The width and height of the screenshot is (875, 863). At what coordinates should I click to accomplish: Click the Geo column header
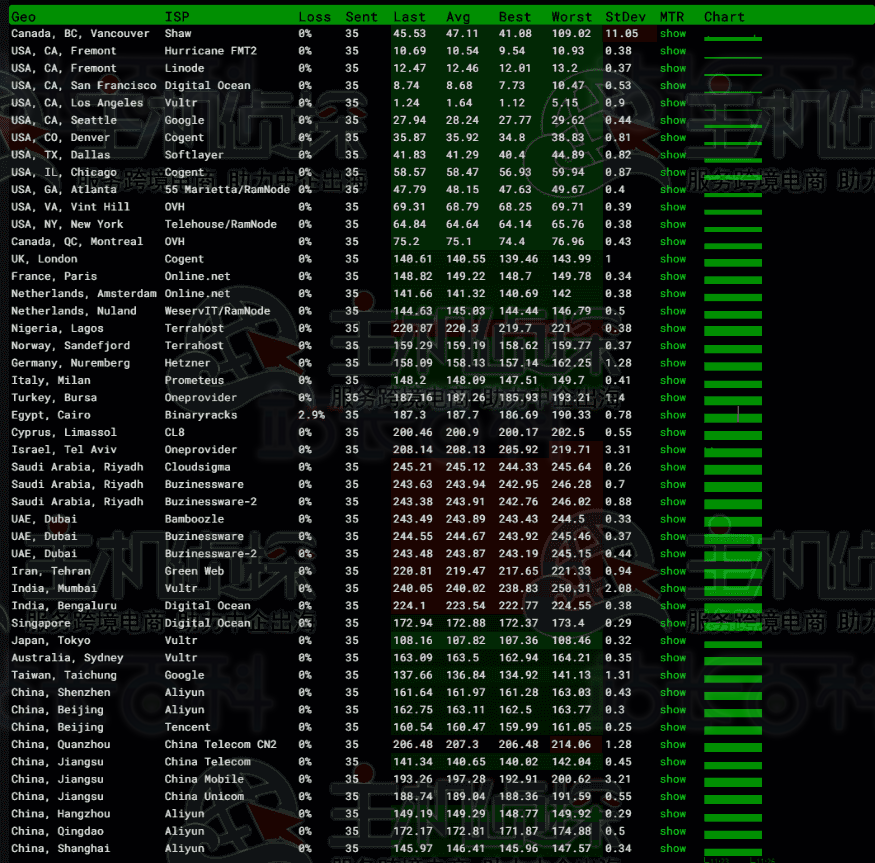pos(23,17)
